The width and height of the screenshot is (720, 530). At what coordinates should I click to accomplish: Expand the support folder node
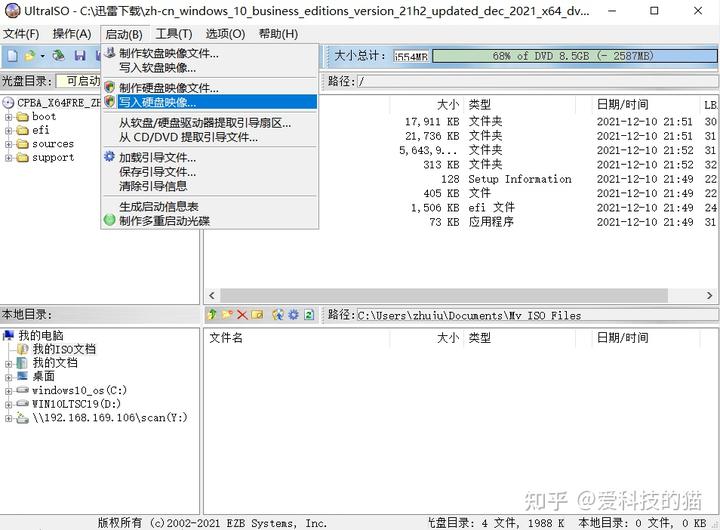click(x=8, y=158)
